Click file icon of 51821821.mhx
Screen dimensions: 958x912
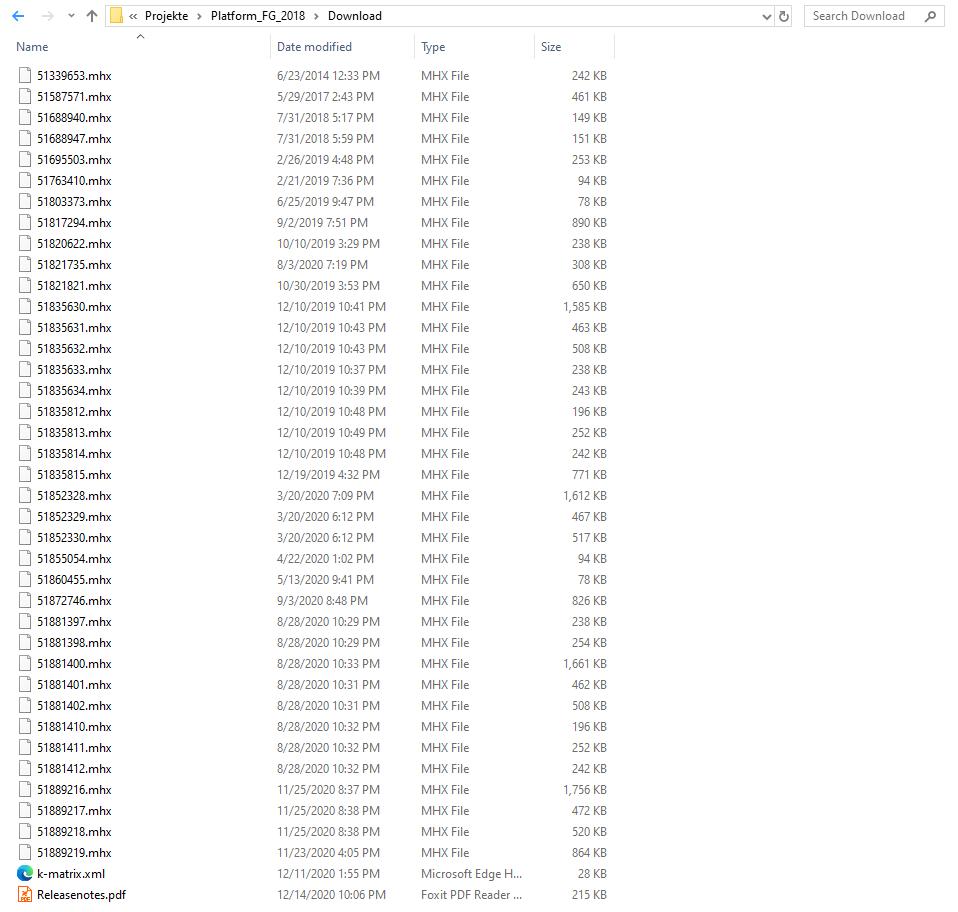(25, 285)
